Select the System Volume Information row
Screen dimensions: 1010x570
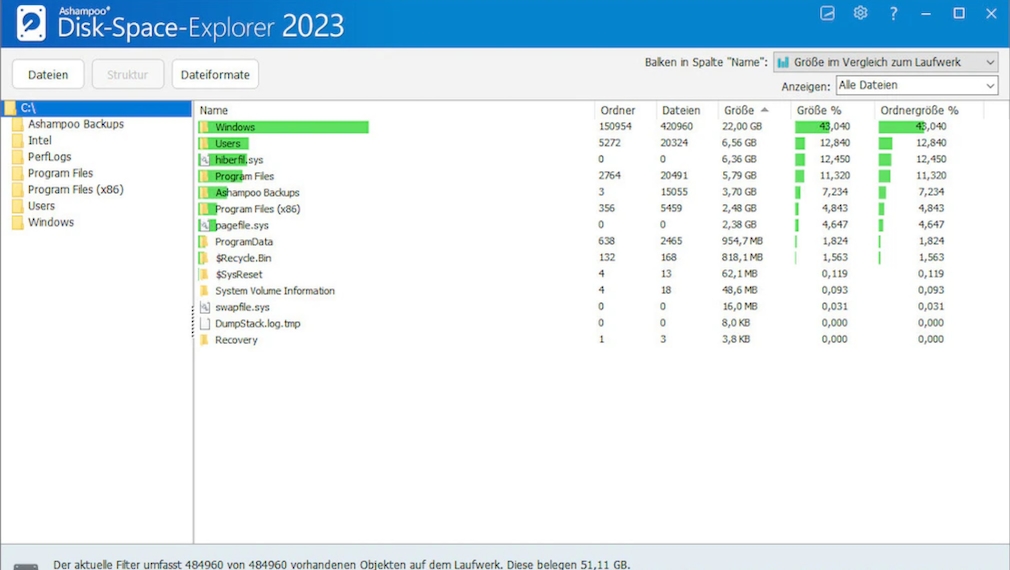pos(589,291)
